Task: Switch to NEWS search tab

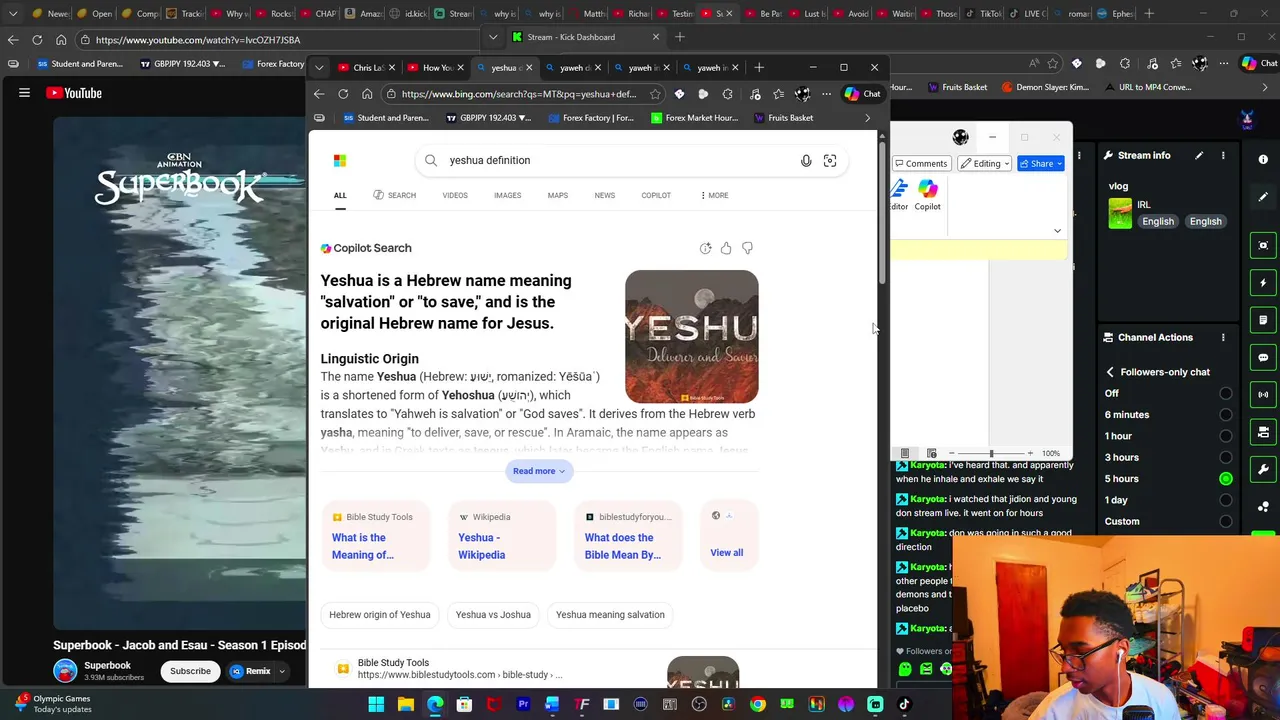Action: [605, 195]
